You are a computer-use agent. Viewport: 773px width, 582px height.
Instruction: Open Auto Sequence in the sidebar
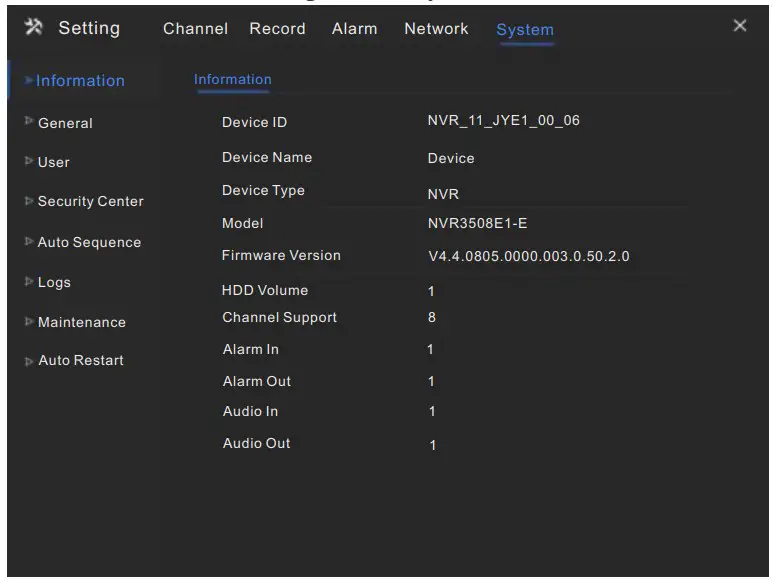point(89,242)
